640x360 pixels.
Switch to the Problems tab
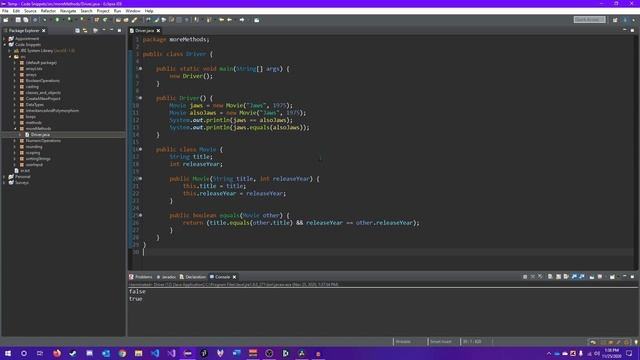tap(141, 277)
